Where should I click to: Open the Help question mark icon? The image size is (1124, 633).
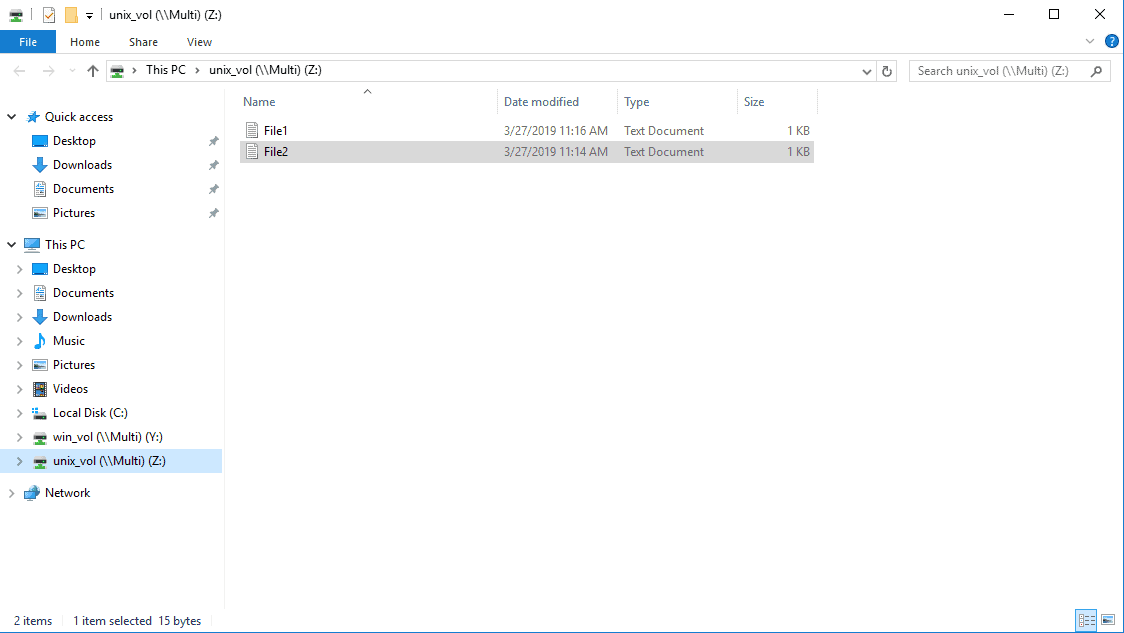pos(1111,41)
